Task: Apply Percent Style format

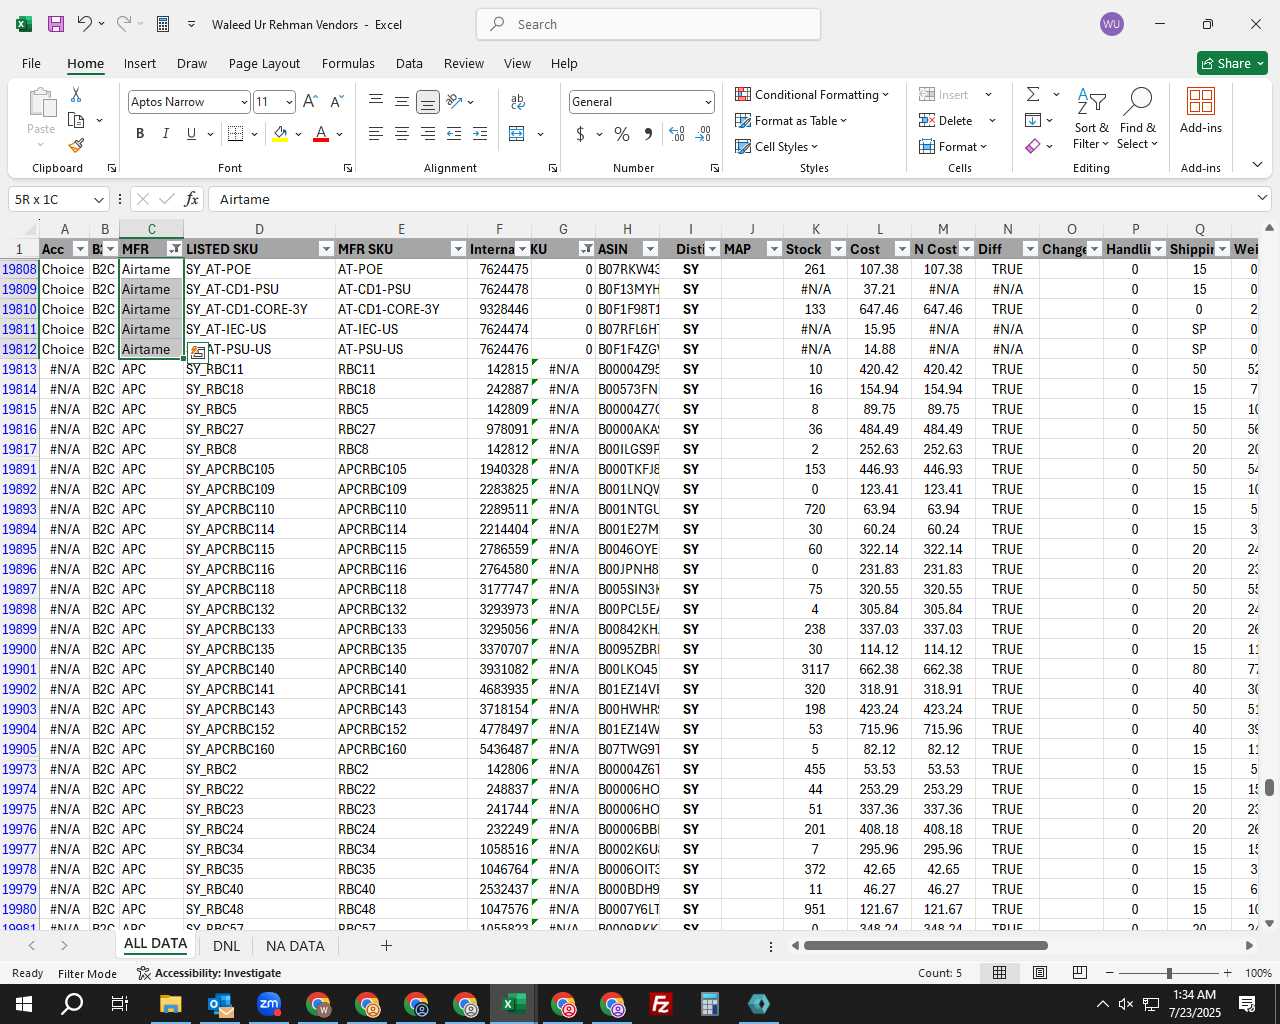Action: click(622, 133)
